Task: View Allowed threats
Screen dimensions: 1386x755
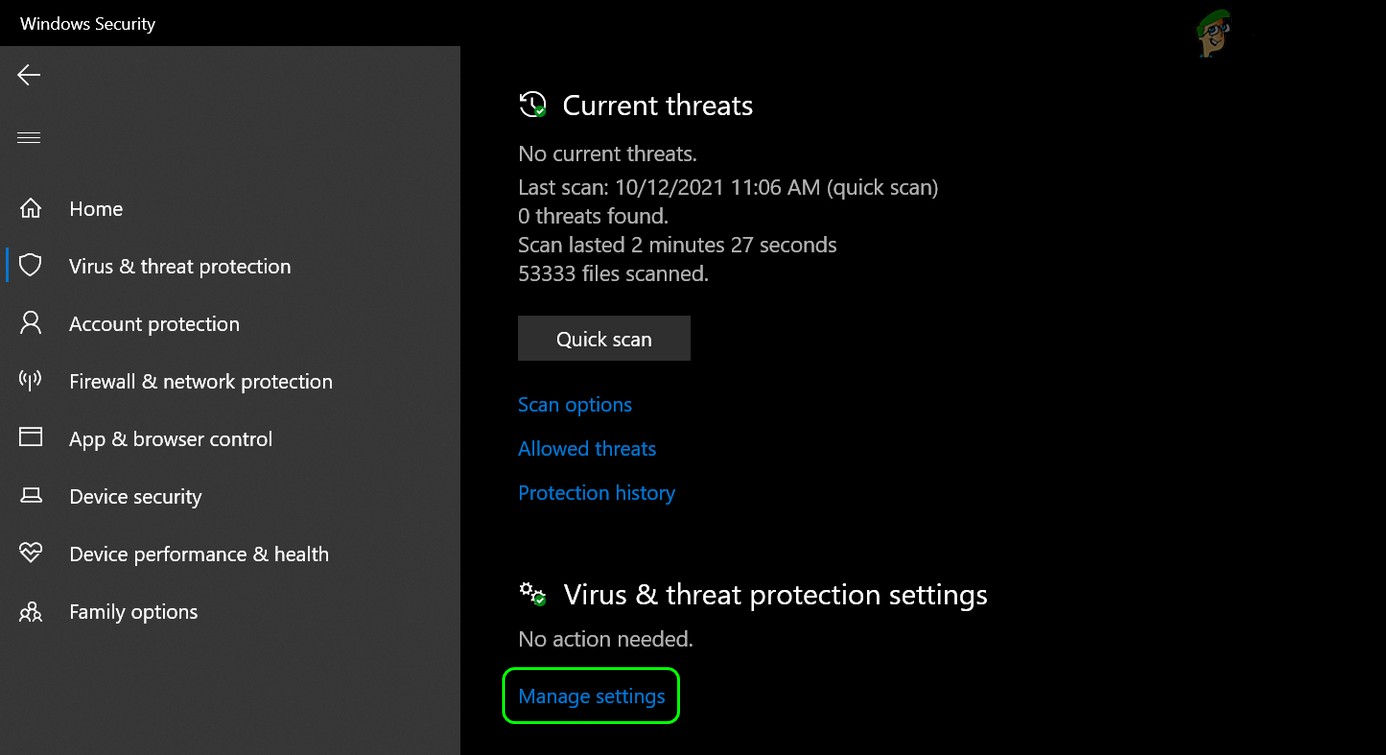Action: (x=587, y=448)
